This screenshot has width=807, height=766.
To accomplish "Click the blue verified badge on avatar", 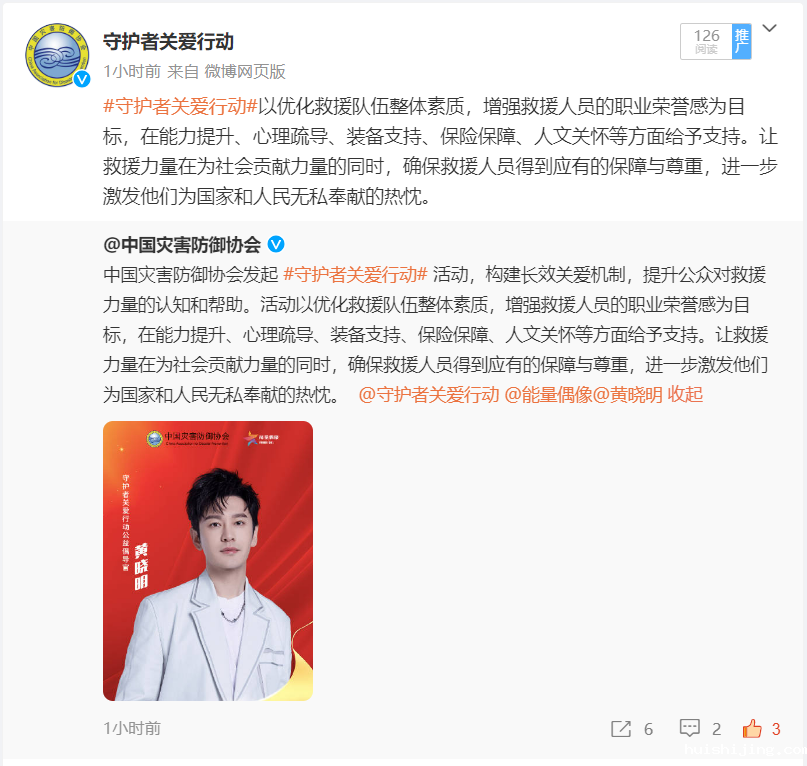I will (x=82, y=79).
